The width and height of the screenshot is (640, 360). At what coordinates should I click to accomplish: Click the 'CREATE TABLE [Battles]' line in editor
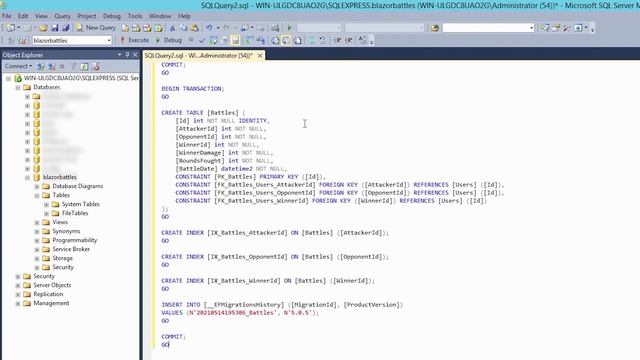click(203, 113)
